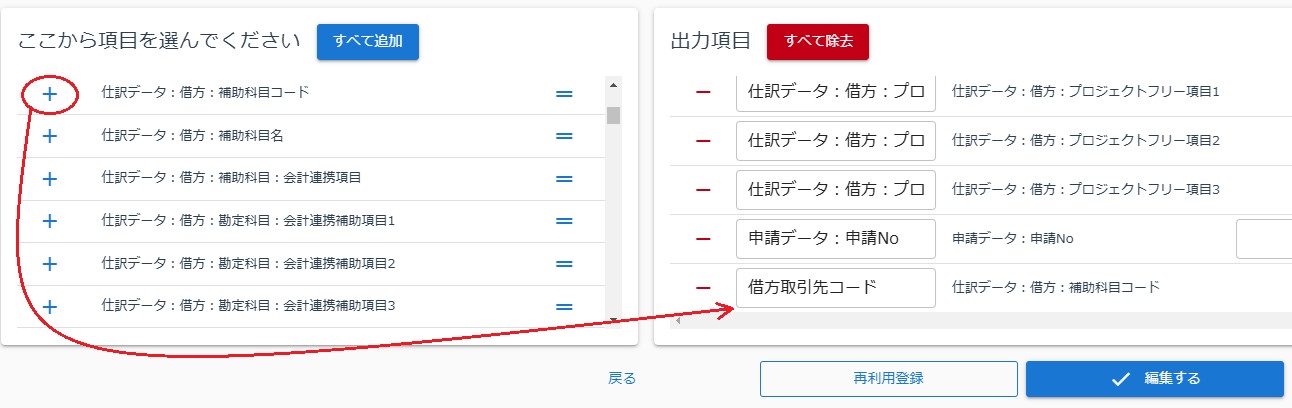Viewport: 1292px width, 408px height.
Task: Click the 戻る link
Action: 622,379
